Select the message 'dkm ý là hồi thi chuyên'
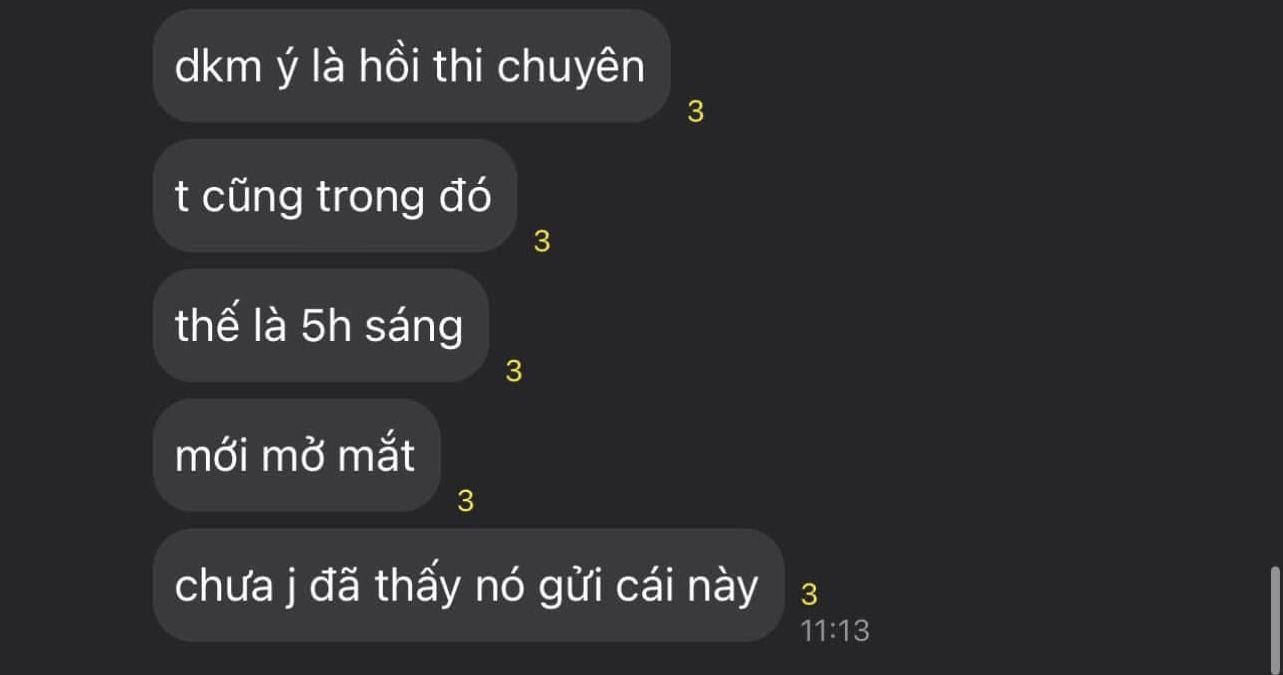The image size is (1283, 675). pos(411,66)
